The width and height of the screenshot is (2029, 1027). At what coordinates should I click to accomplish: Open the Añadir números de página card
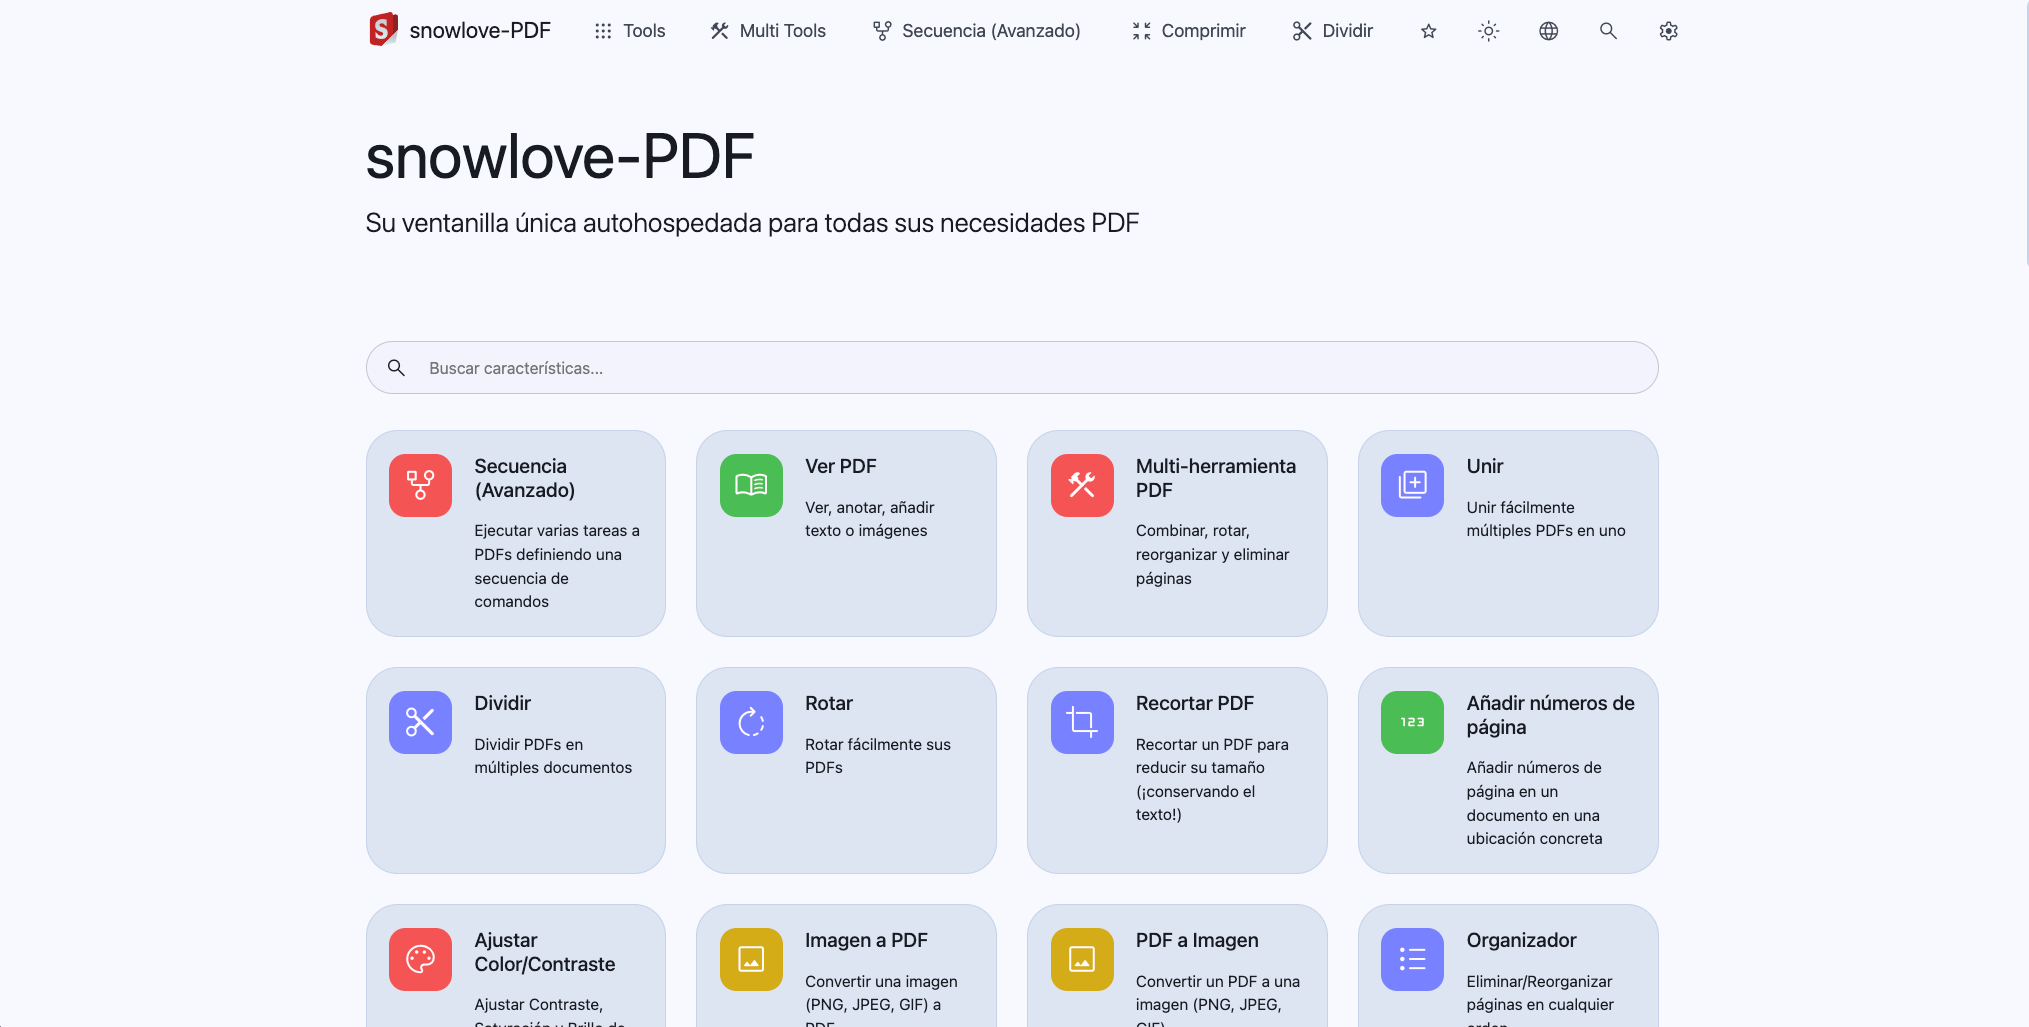1507,770
